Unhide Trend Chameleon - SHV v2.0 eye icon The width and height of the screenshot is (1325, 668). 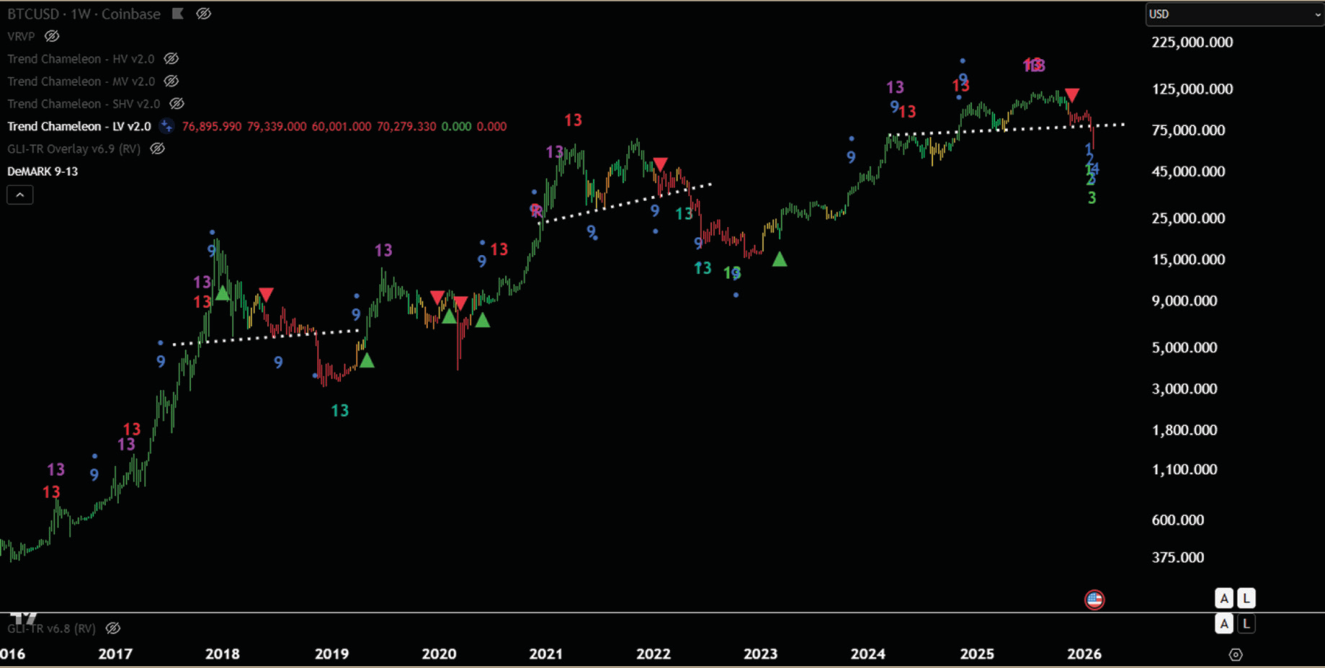coord(176,104)
